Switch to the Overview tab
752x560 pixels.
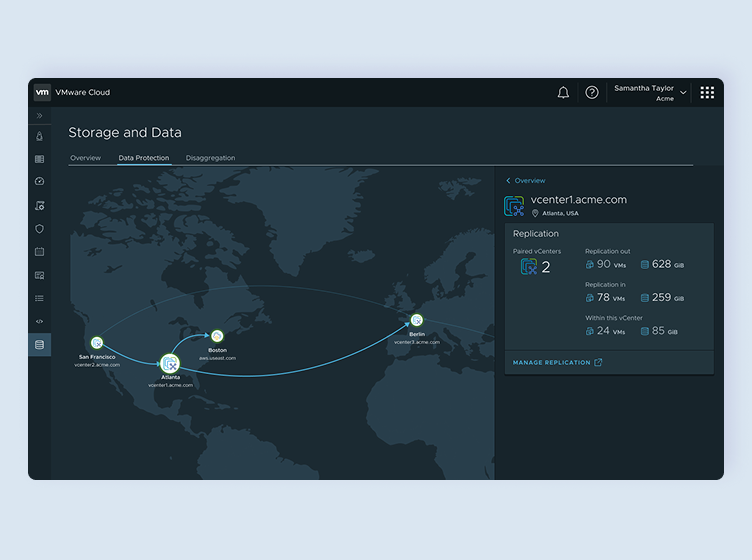tap(85, 158)
